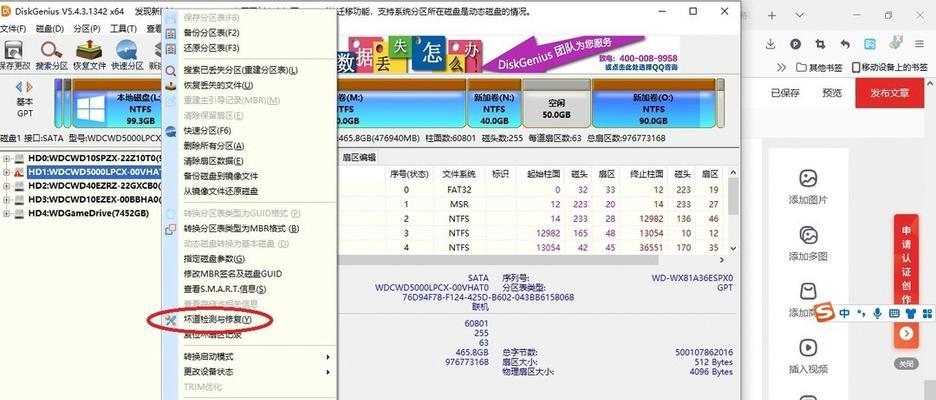Open the Sogou toolbox grid icon
936x400 pixels.
pyautogui.click(x=927, y=312)
